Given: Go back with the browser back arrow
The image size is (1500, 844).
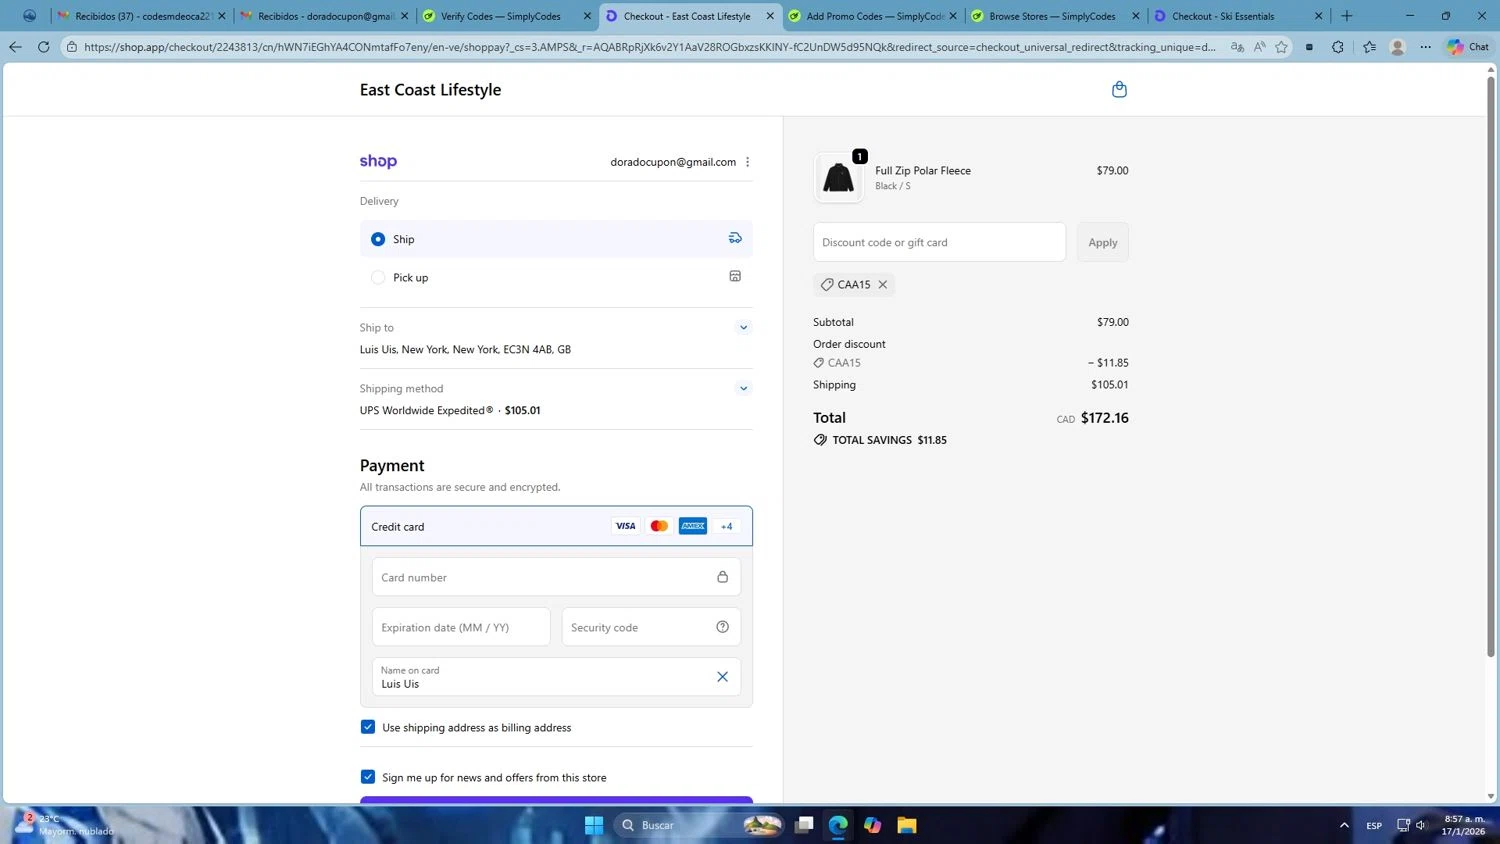Looking at the screenshot, I should 15,47.
